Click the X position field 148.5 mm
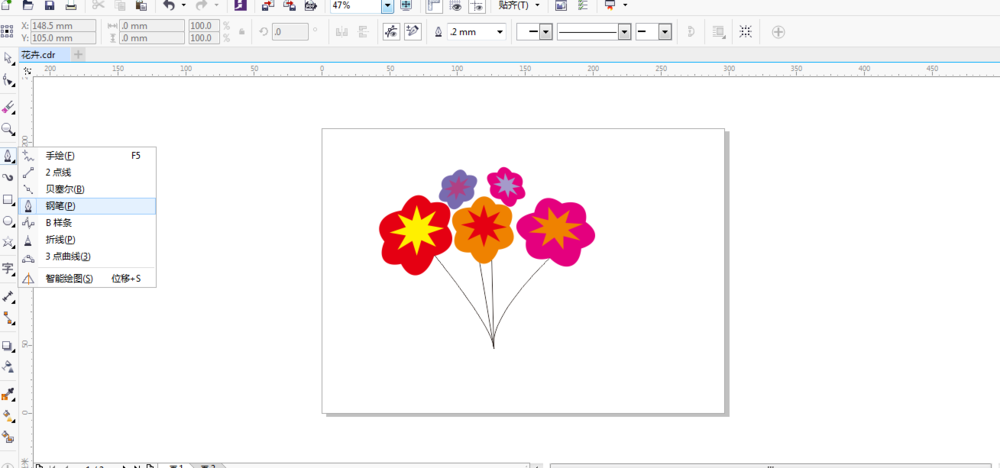Screen dimensions: 1000x468 (x=62, y=26)
